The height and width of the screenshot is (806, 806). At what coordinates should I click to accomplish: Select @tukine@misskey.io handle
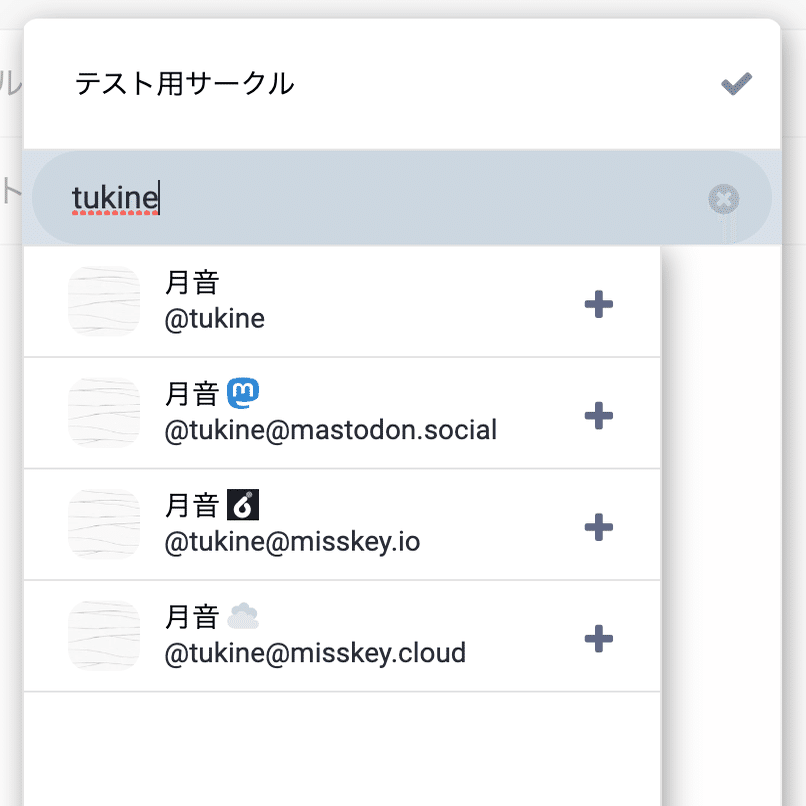coord(292,542)
